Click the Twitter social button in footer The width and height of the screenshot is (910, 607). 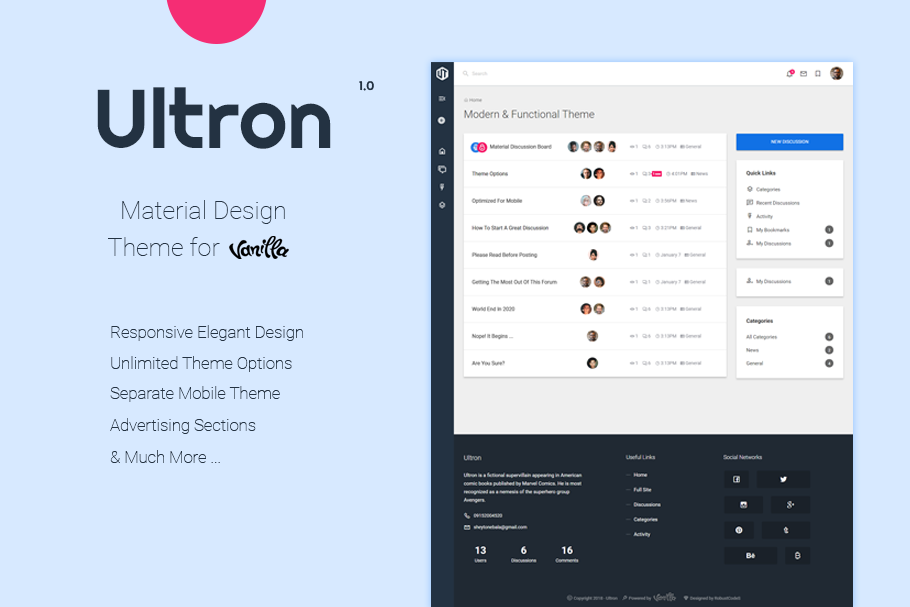[x=783, y=480]
